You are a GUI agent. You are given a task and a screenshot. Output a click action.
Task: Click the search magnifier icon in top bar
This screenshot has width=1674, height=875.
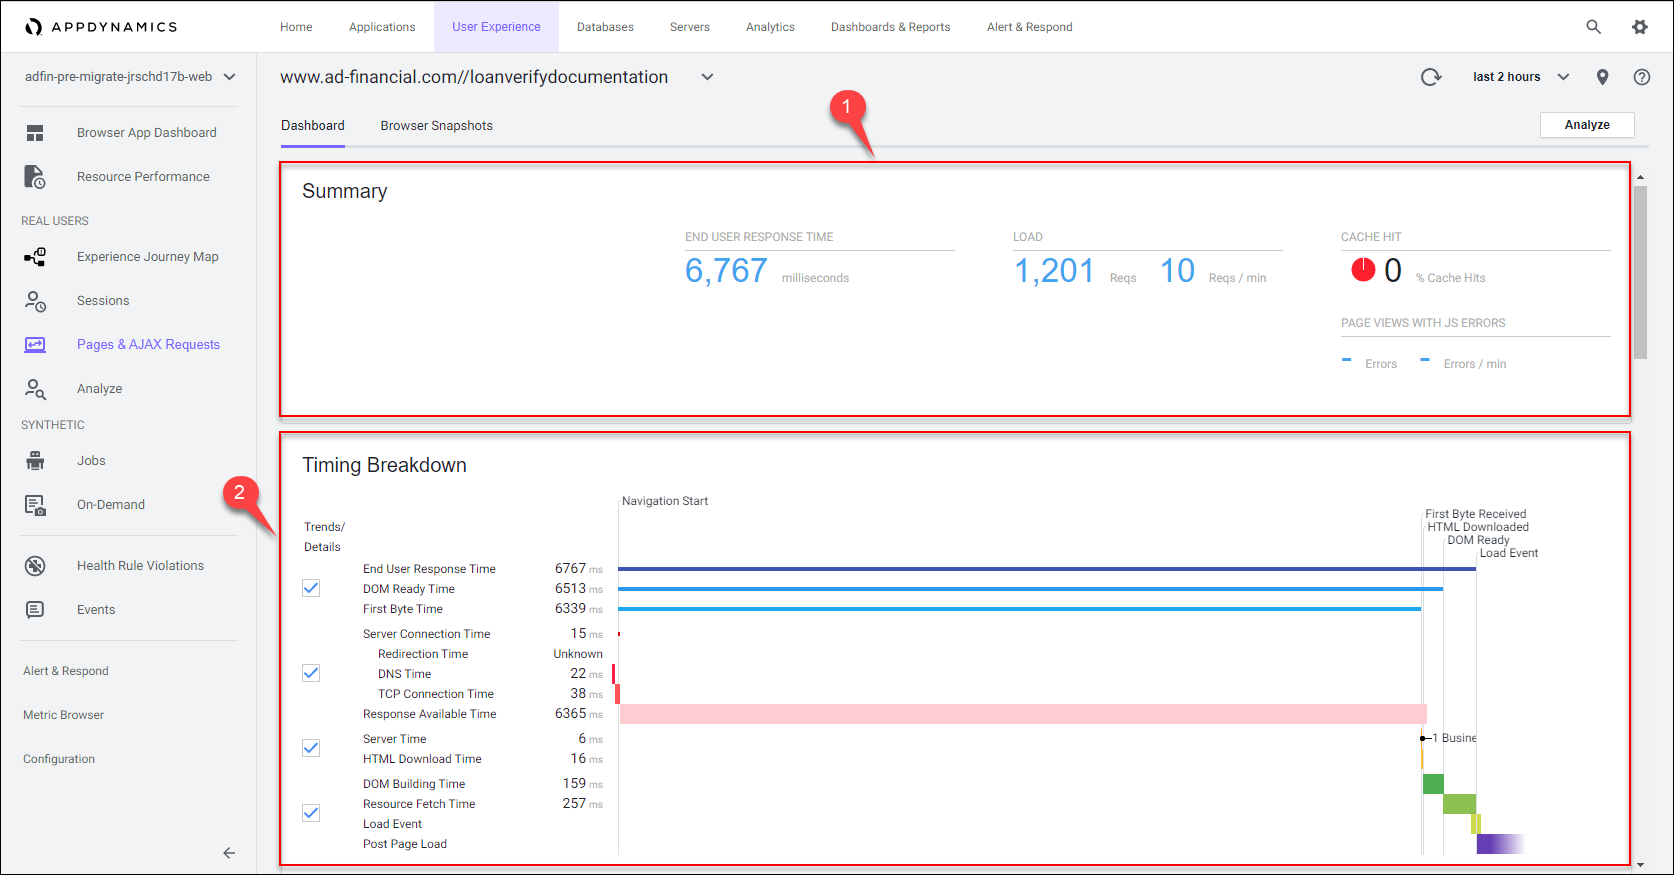[x=1593, y=27]
